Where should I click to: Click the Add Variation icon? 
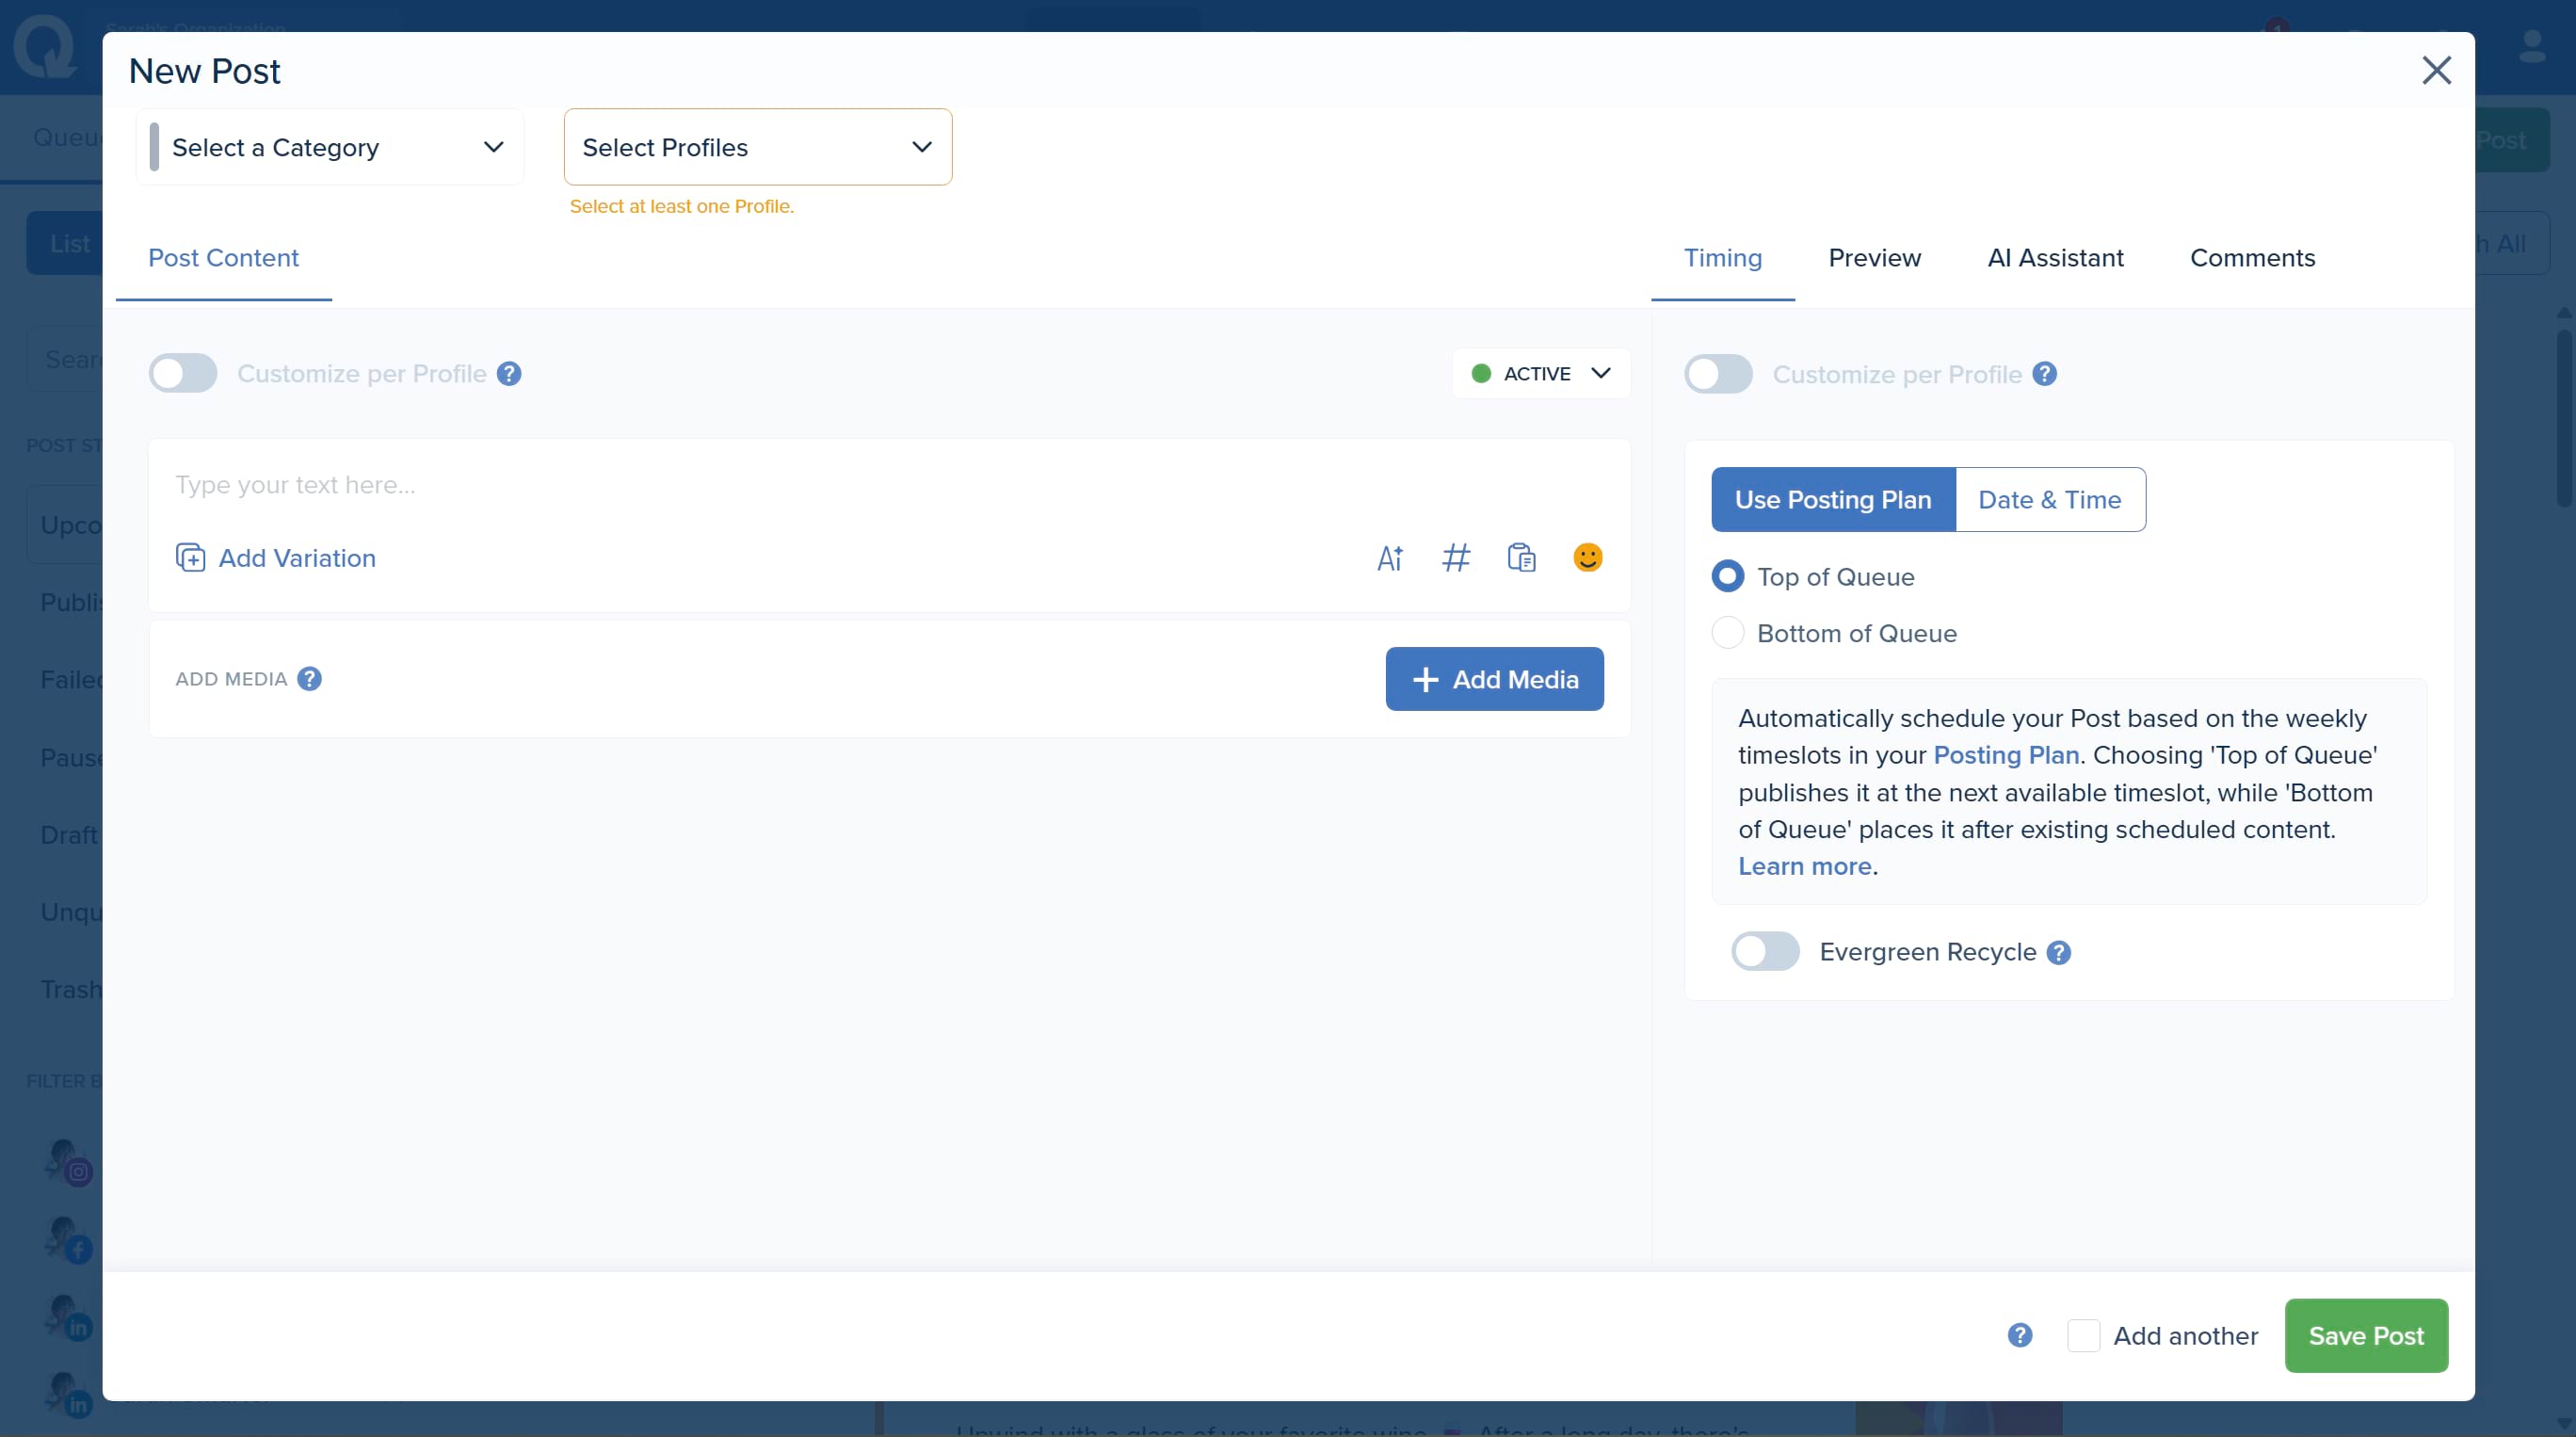[x=191, y=558]
